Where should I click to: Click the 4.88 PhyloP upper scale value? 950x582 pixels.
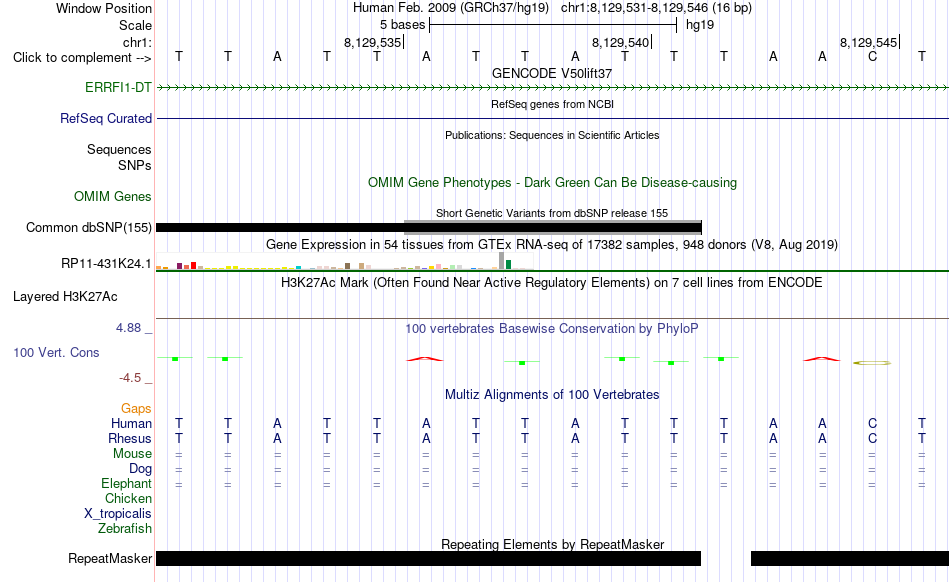click(x=128, y=328)
